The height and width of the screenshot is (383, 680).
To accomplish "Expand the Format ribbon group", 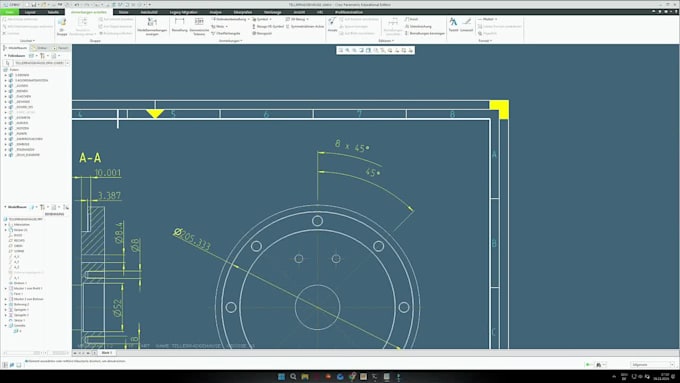I will [x=485, y=41].
